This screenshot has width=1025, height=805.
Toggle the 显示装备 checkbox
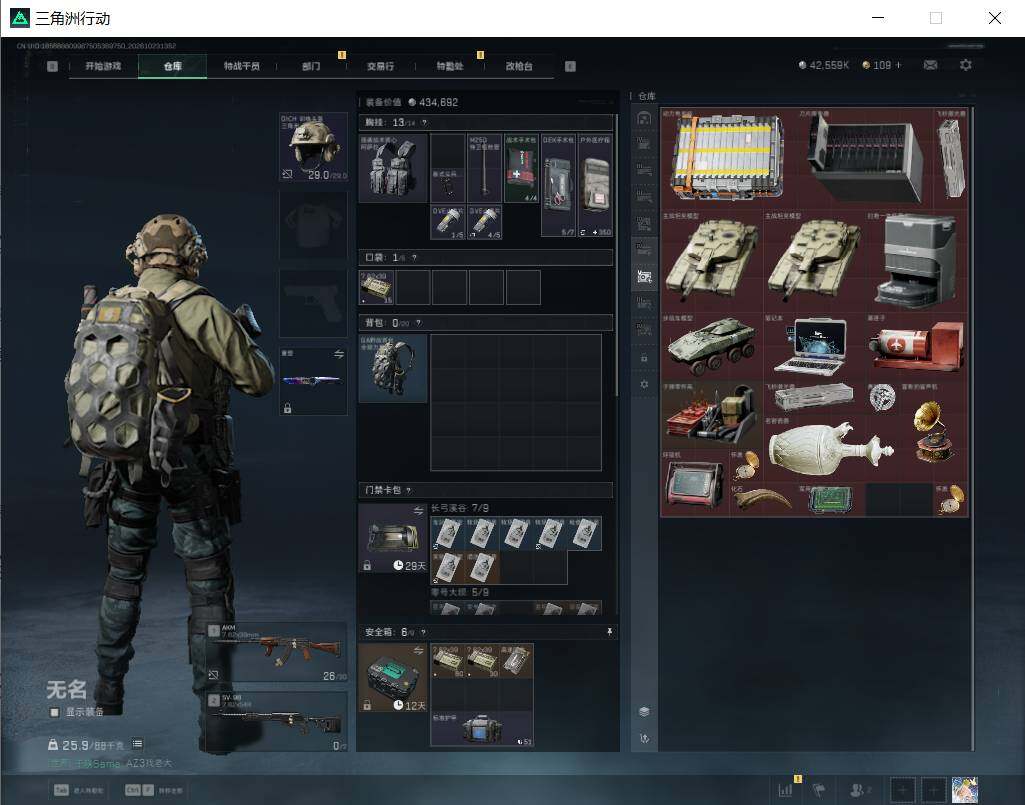[x=55, y=712]
